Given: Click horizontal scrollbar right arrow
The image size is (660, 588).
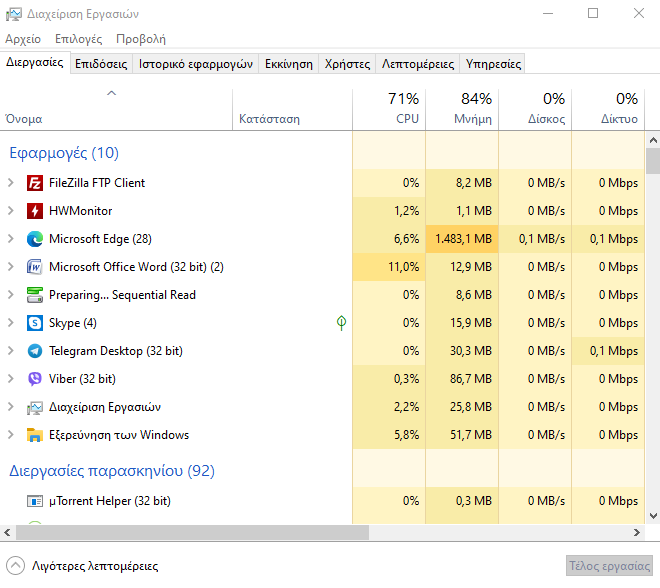Looking at the screenshot, I should coord(637,532).
